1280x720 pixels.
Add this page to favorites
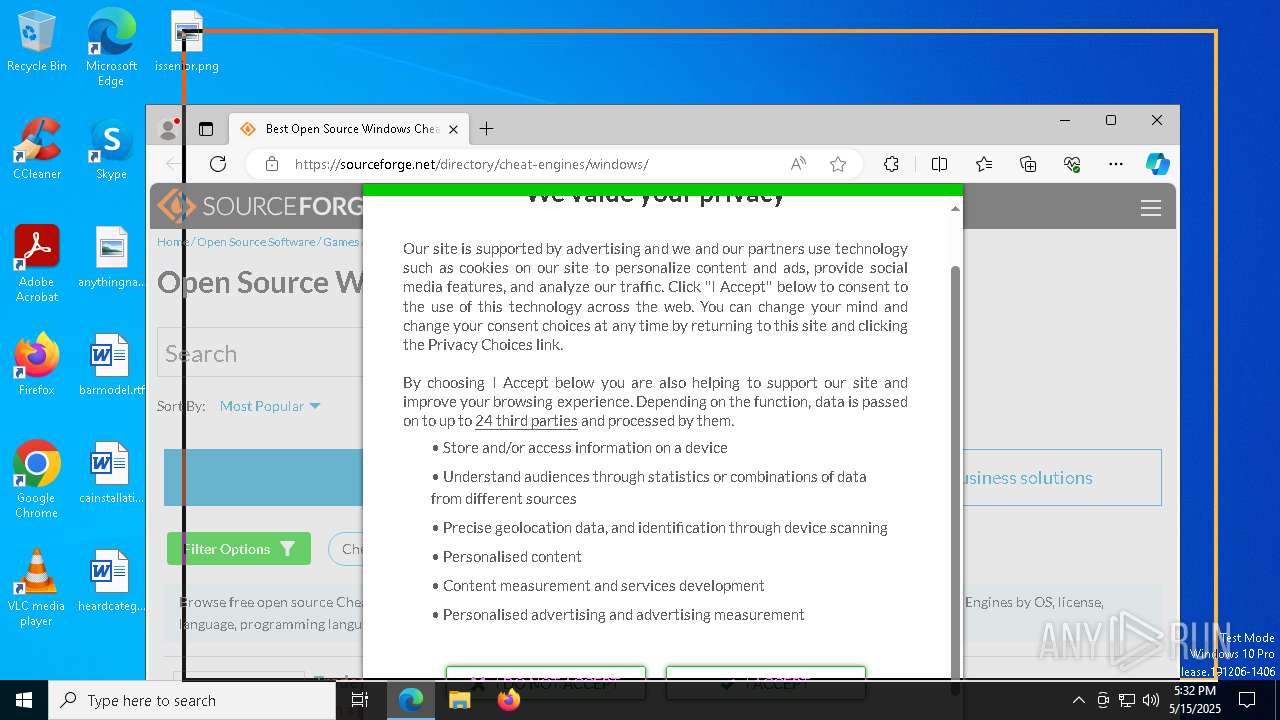[838, 164]
